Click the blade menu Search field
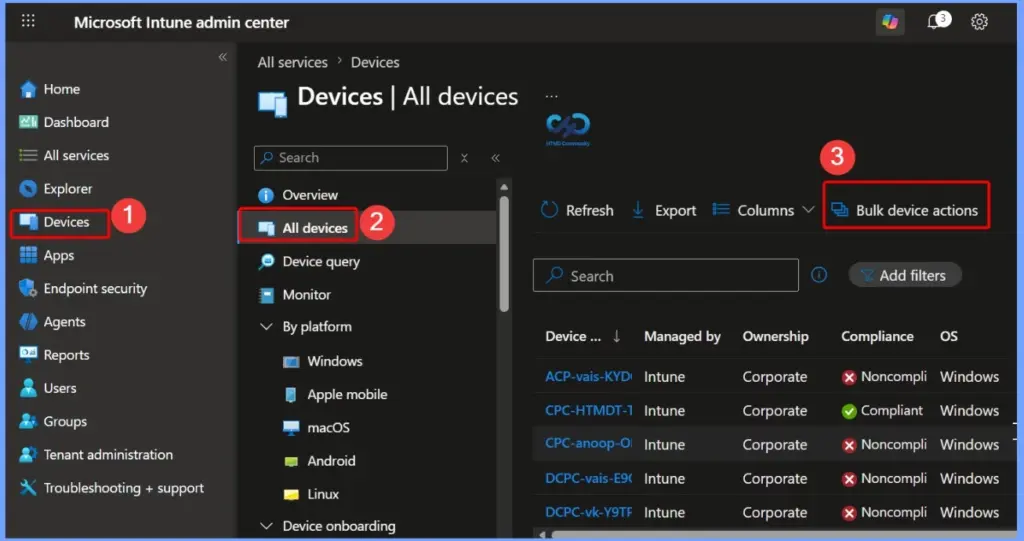This screenshot has height=541, width=1024. pos(351,158)
